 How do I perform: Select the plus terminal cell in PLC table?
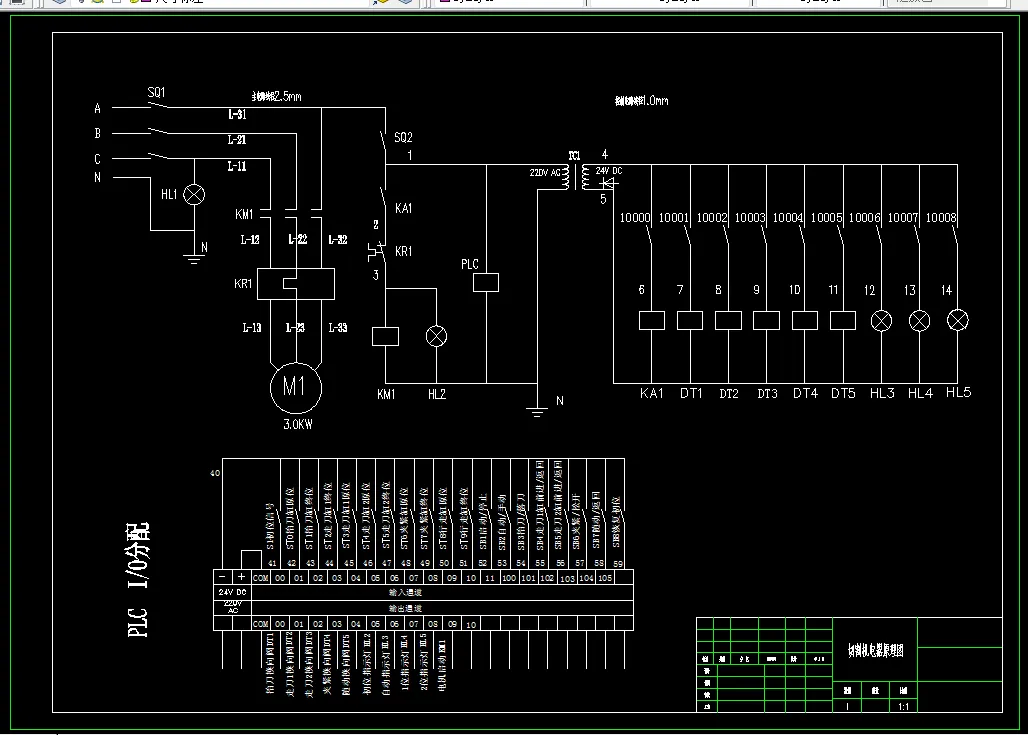241,577
